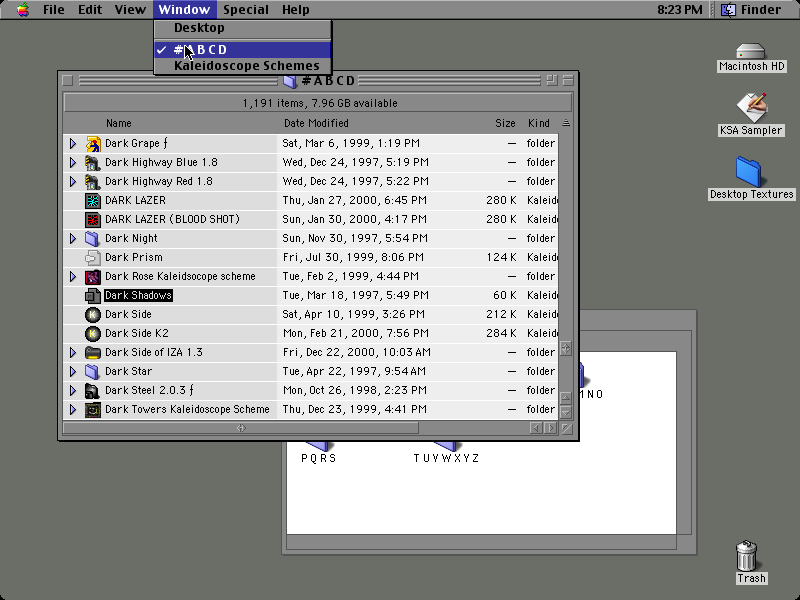Expand the Dark Grape folder triangle

click(x=72, y=143)
